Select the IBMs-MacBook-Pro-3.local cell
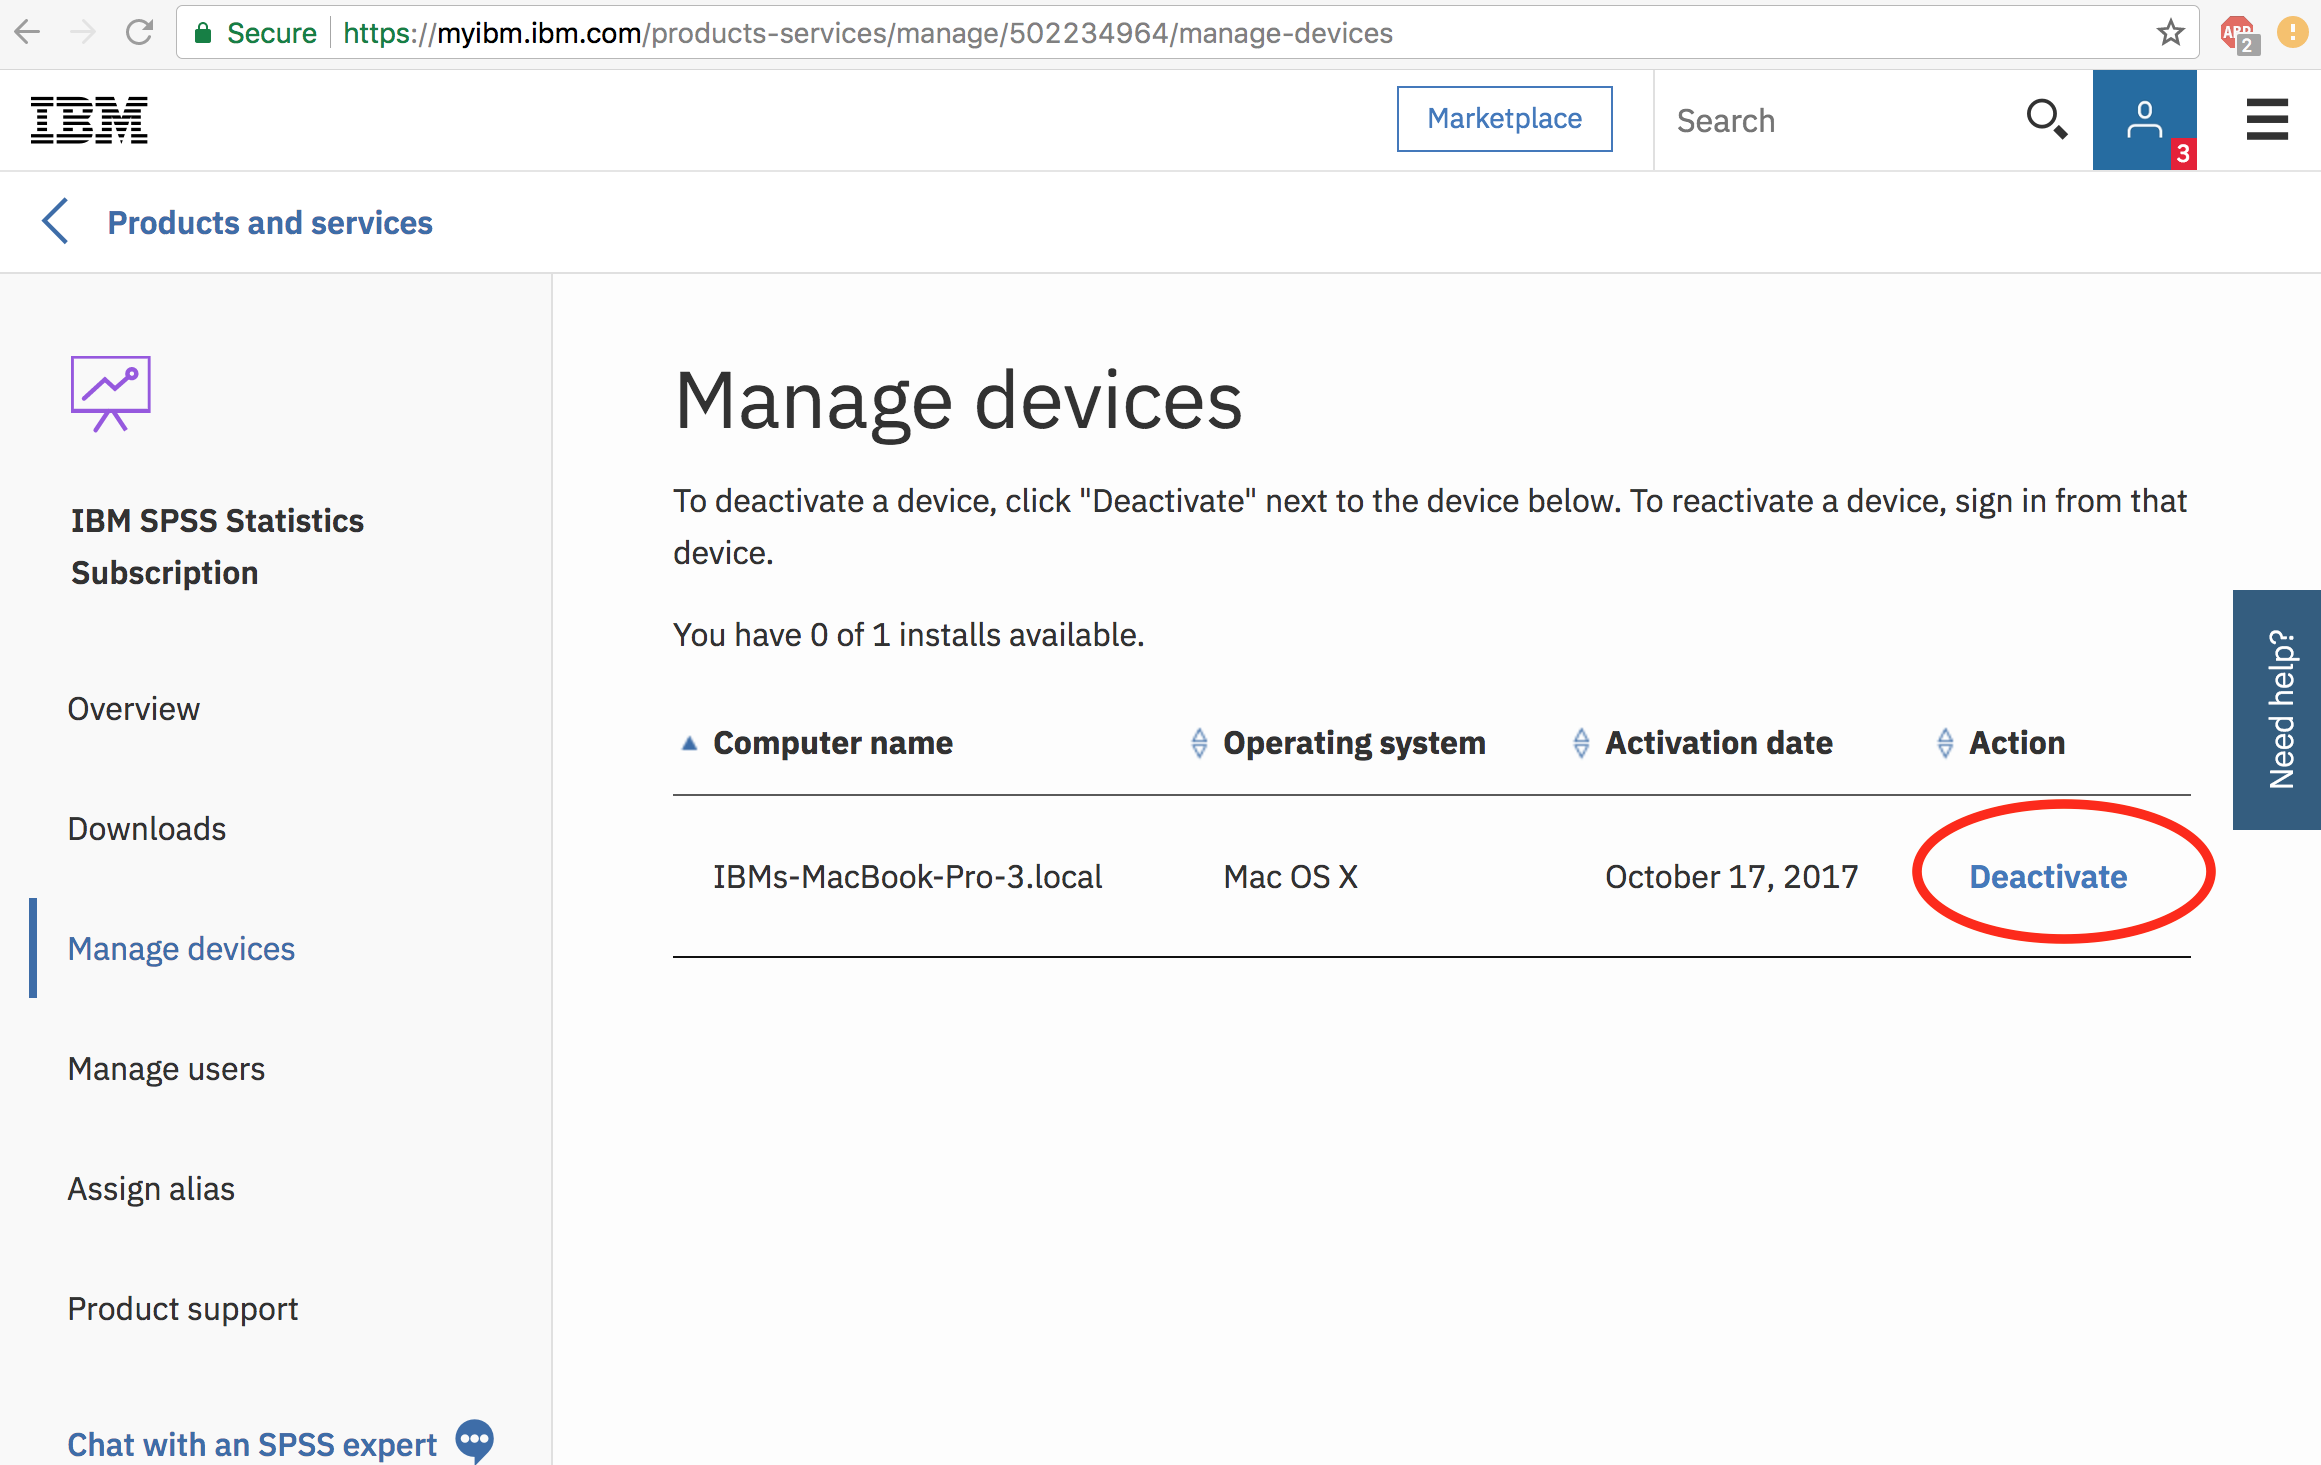 click(x=907, y=877)
